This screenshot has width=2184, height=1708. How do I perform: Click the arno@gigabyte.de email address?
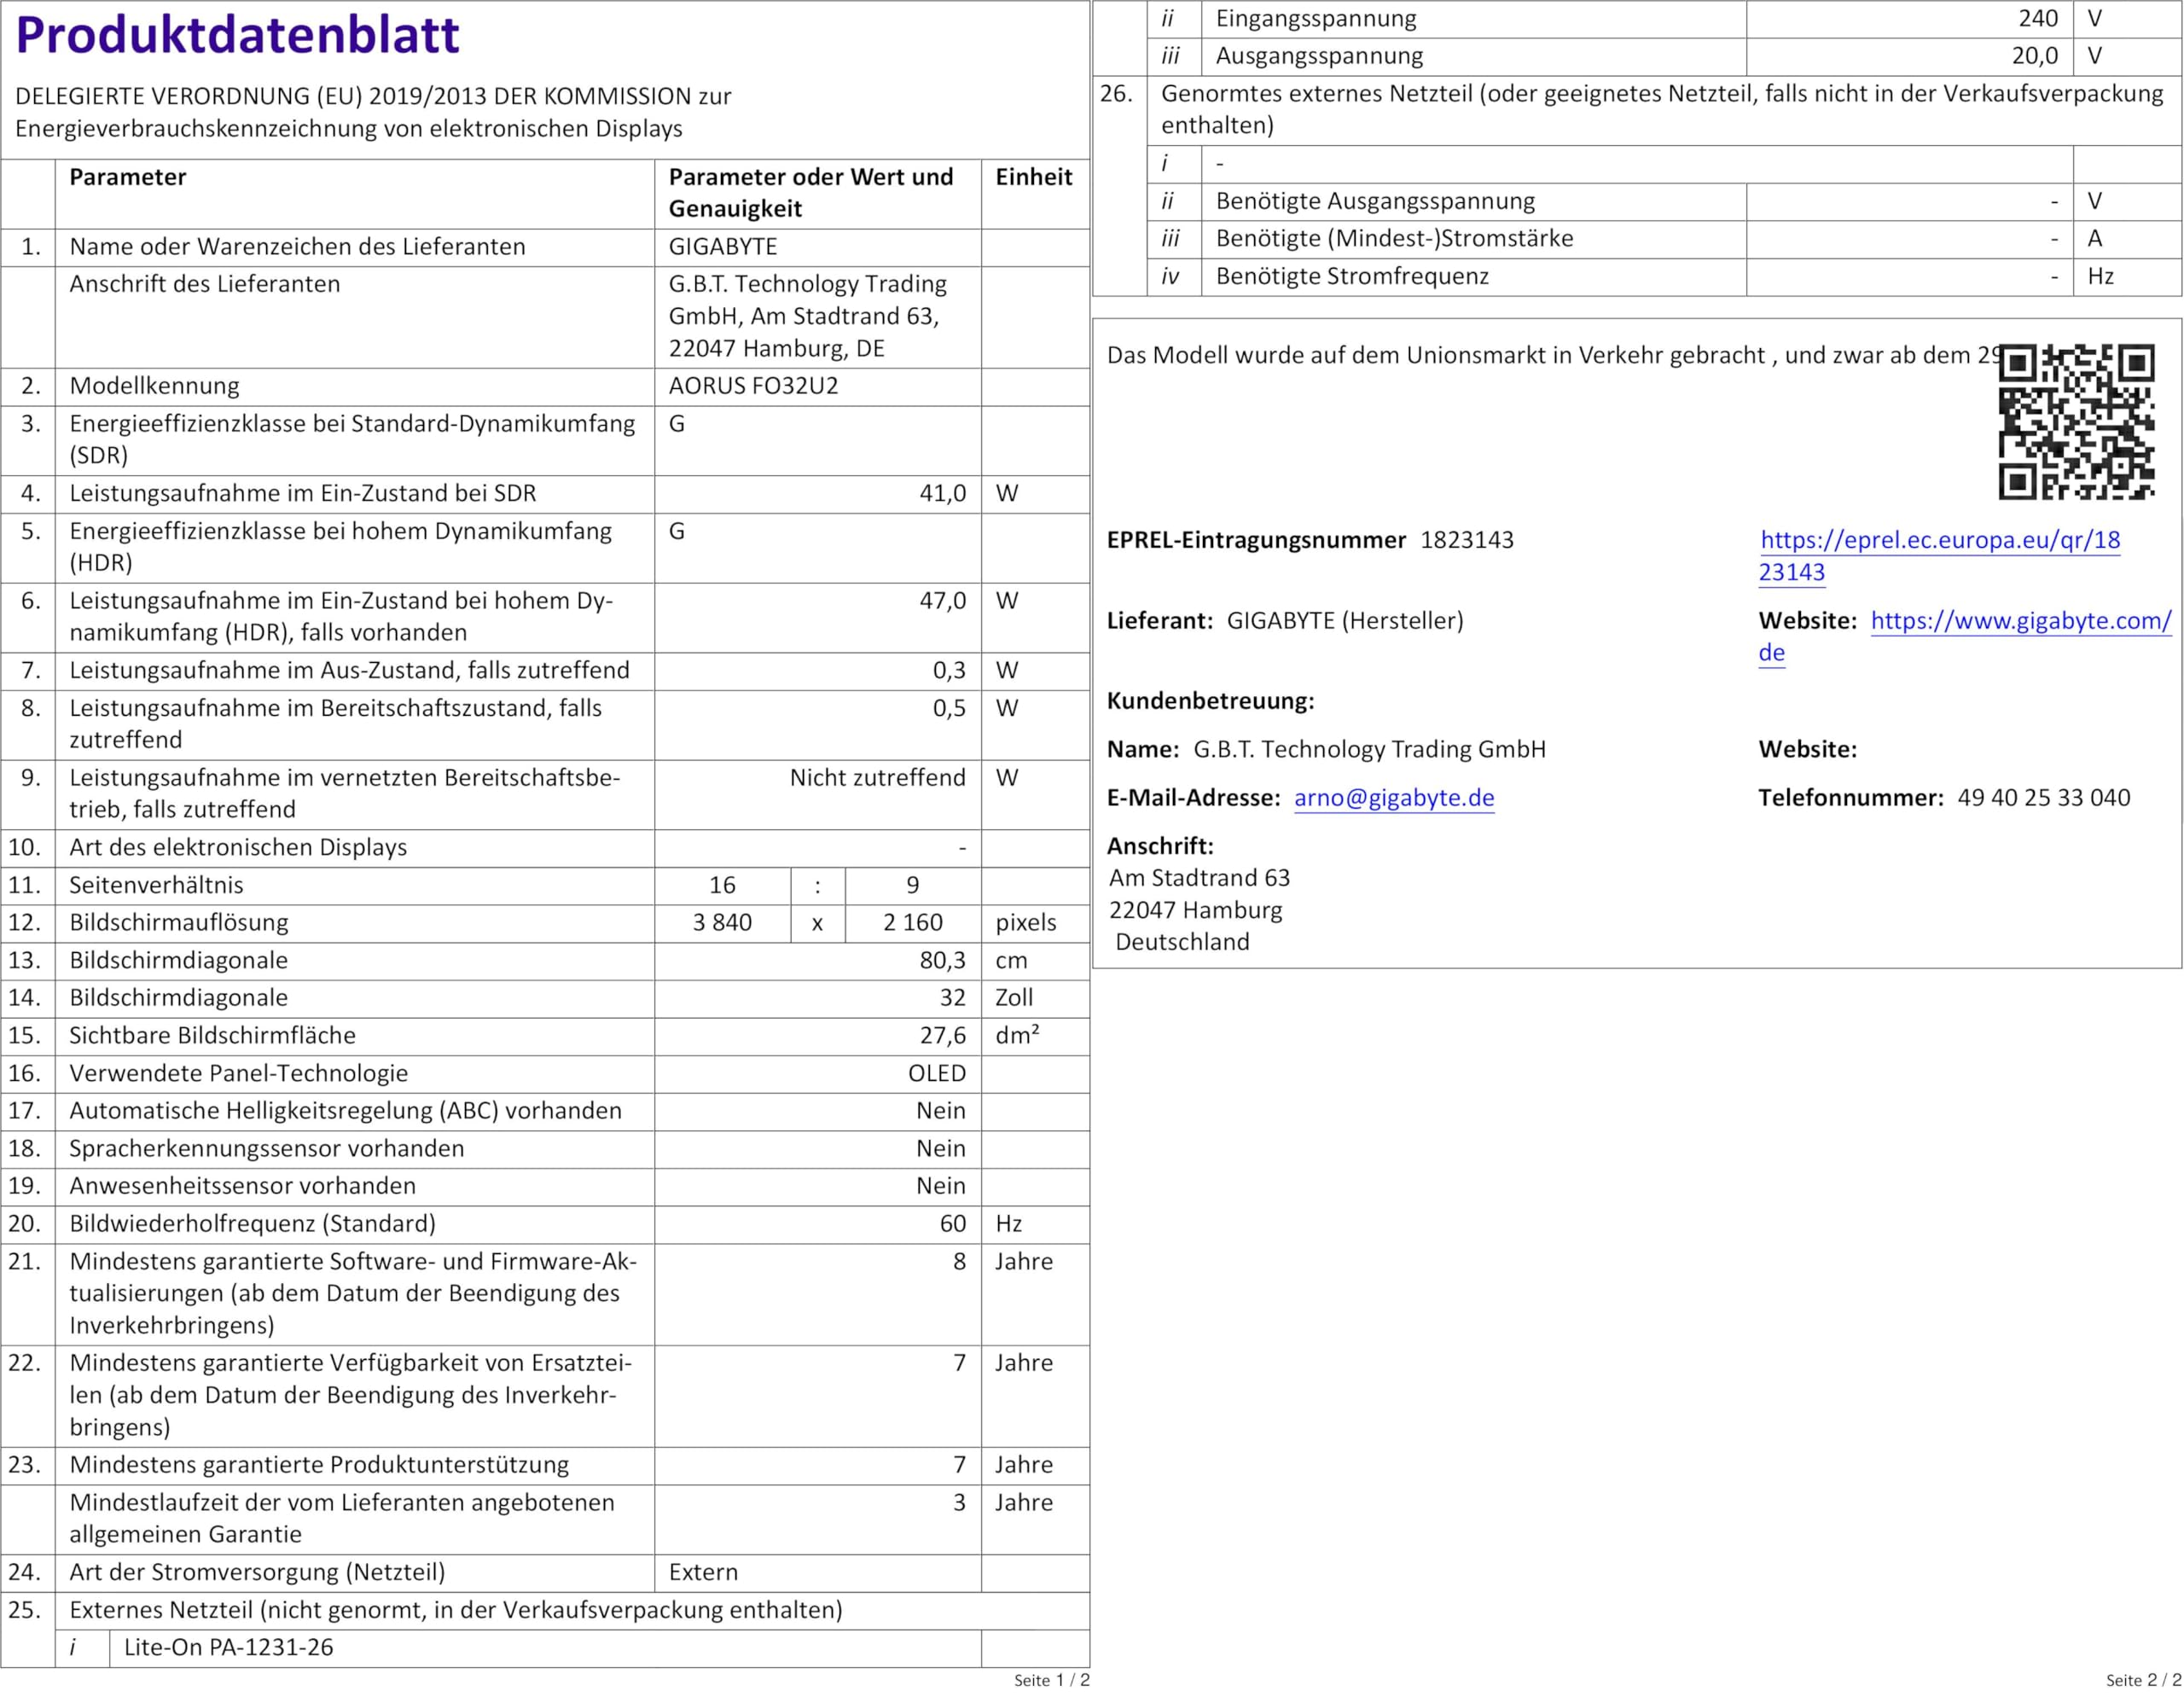click(x=1394, y=798)
